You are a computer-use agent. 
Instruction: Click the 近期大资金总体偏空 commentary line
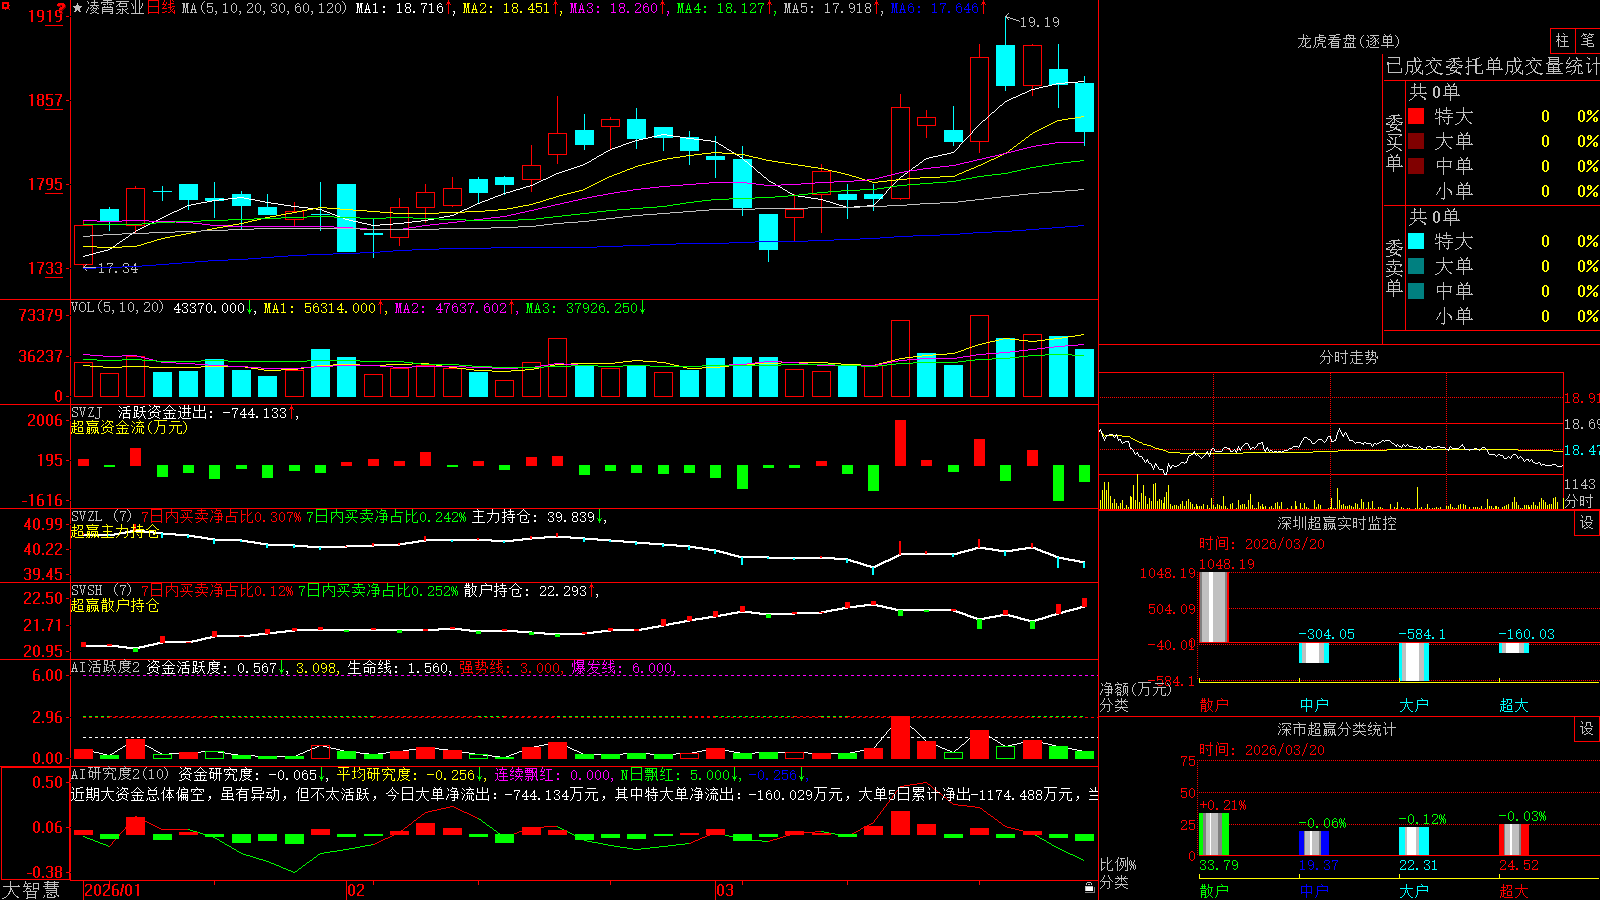click(585, 794)
